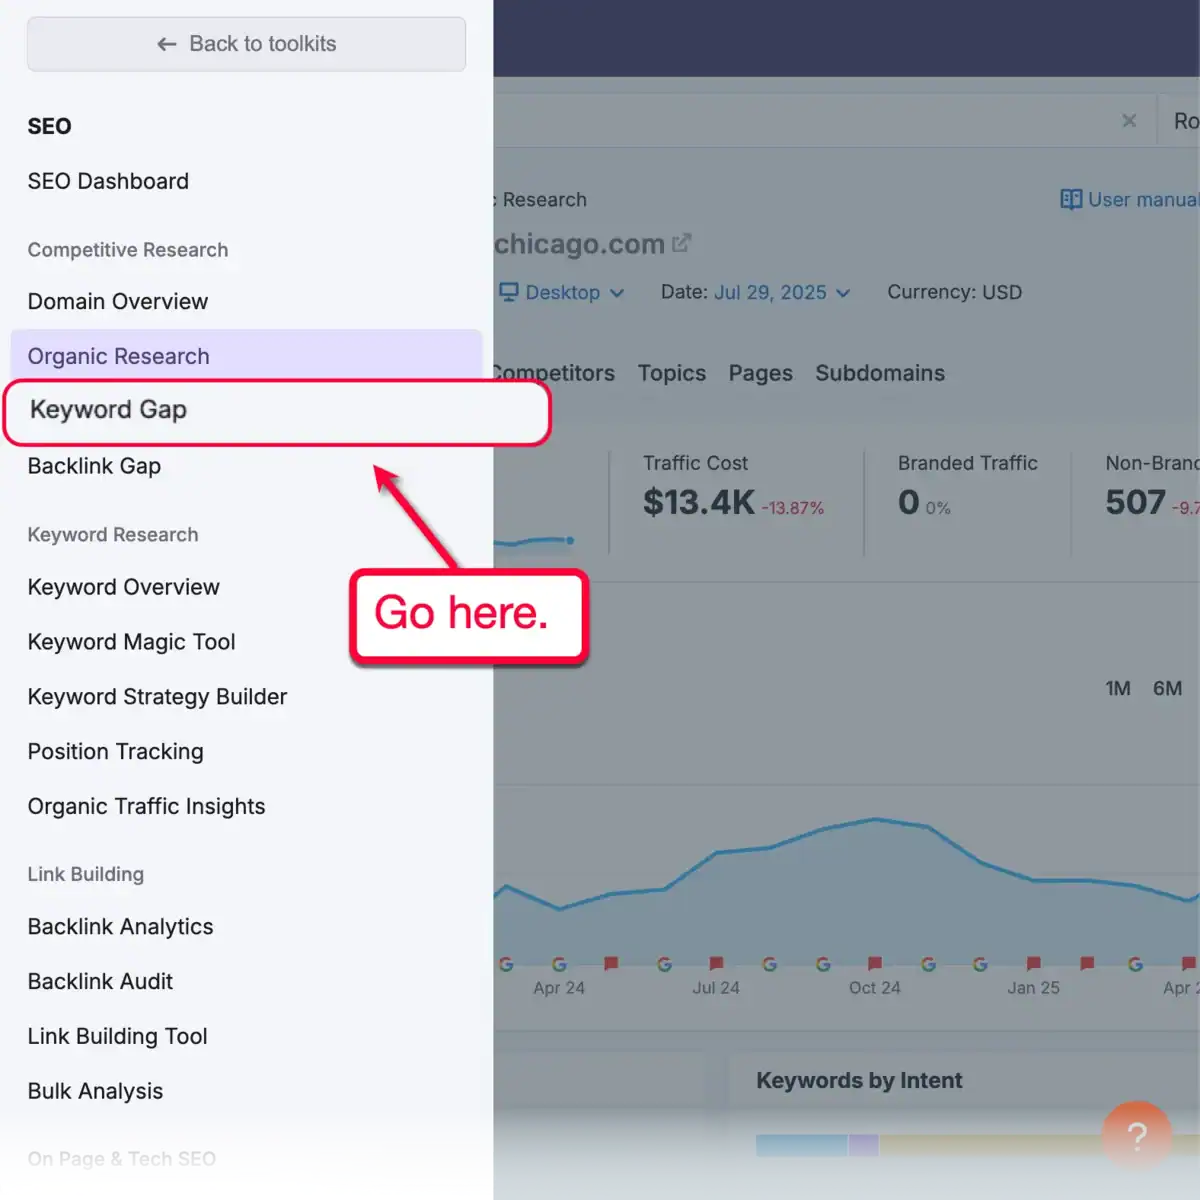This screenshot has height=1200, width=1200.
Task: Click the blue segment of Keywords by Intent bar
Action: 800,1145
